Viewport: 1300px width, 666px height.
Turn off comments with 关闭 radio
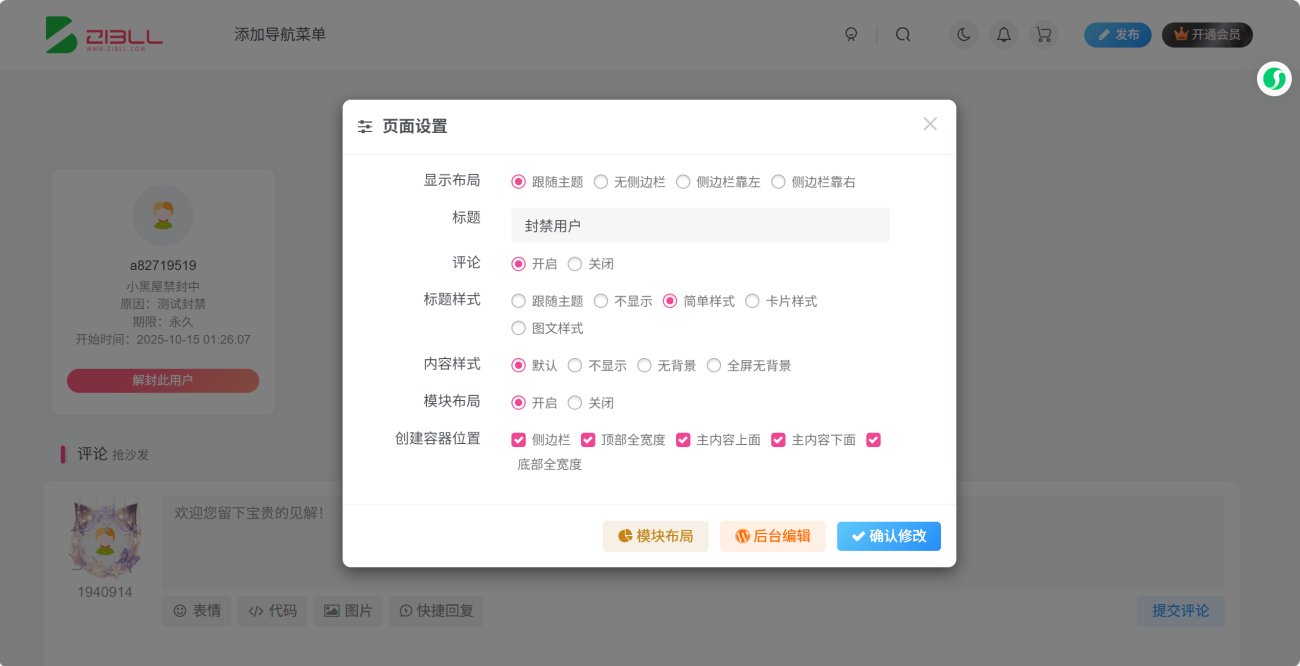coord(575,264)
